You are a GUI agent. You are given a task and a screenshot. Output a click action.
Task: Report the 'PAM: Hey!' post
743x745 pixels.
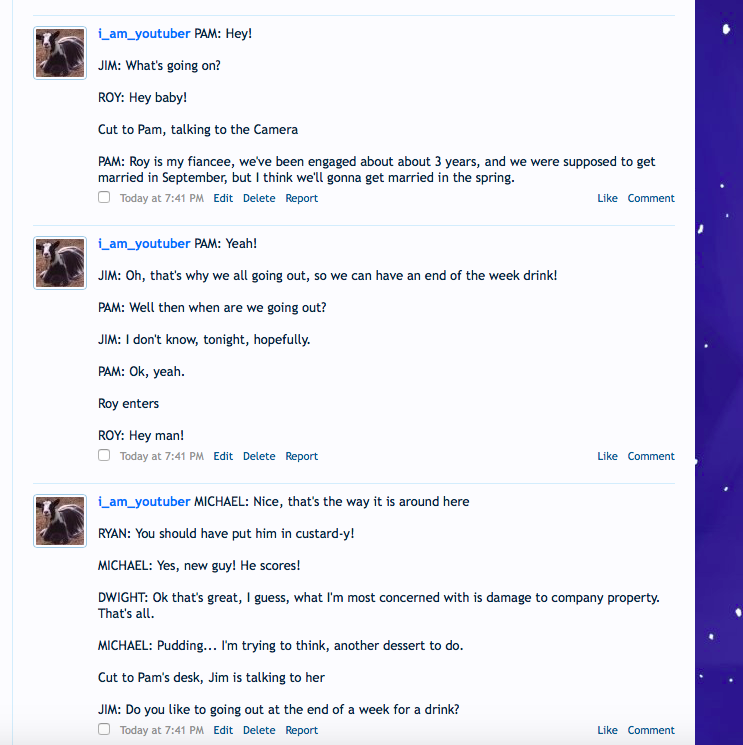(301, 198)
